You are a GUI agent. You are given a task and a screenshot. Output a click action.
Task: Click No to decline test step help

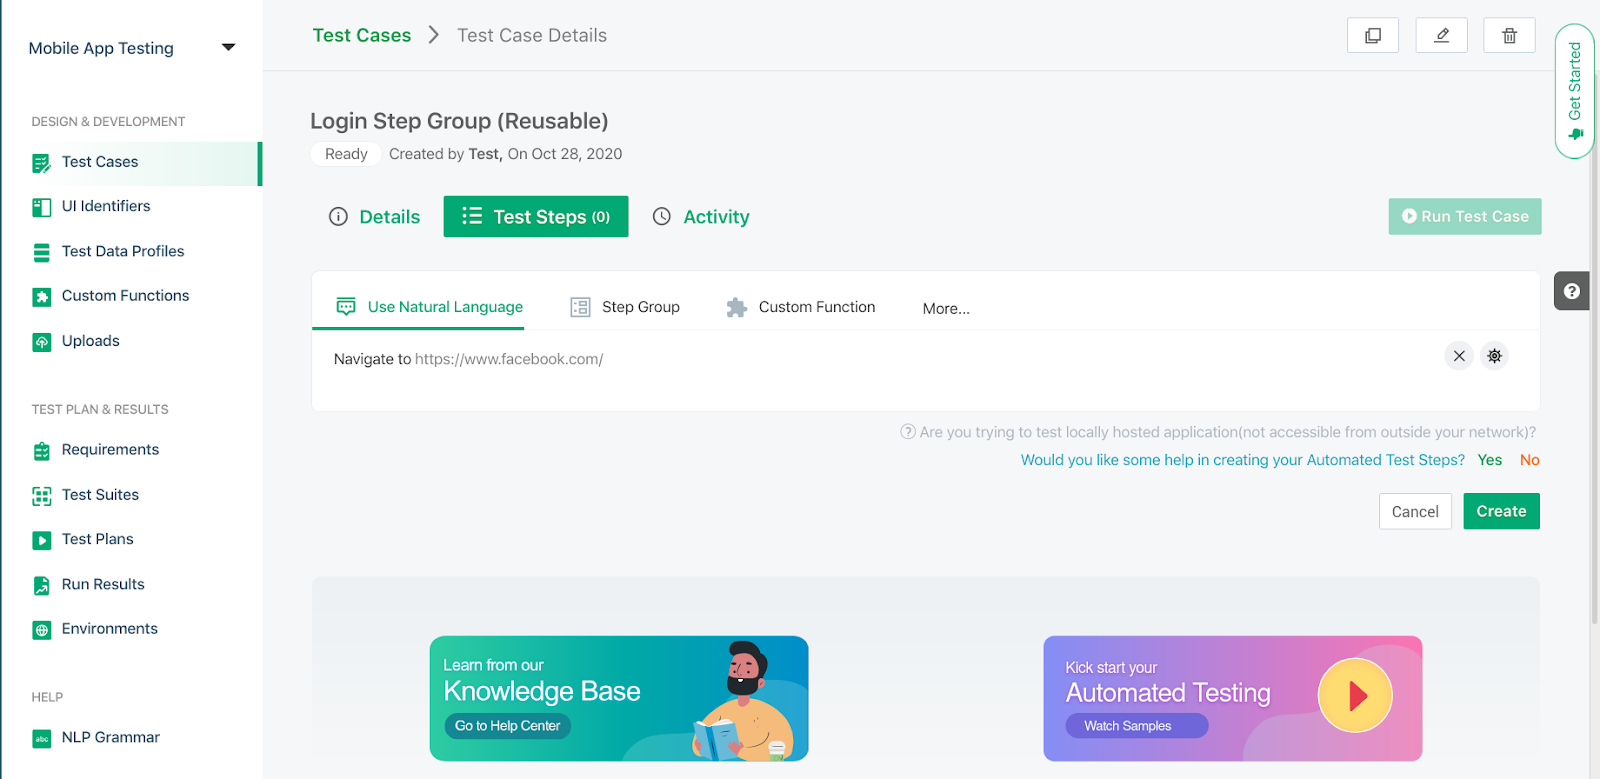(x=1530, y=460)
